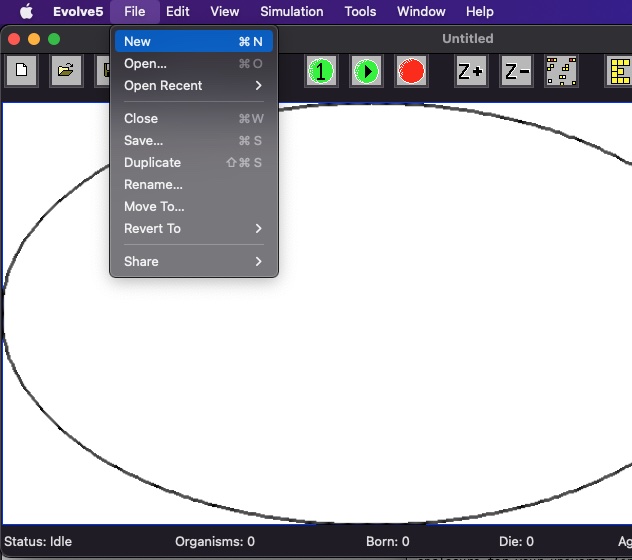Click the scattered squares view icon
The image size is (632, 560).
click(x=561, y=71)
